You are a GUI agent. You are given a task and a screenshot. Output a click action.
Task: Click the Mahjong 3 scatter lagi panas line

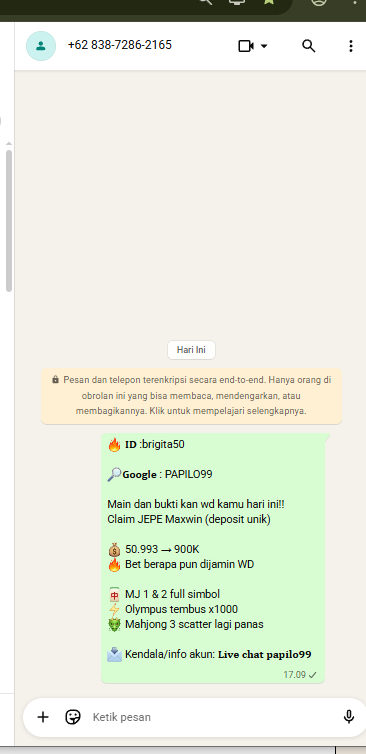pyautogui.click(x=186, y=625)
